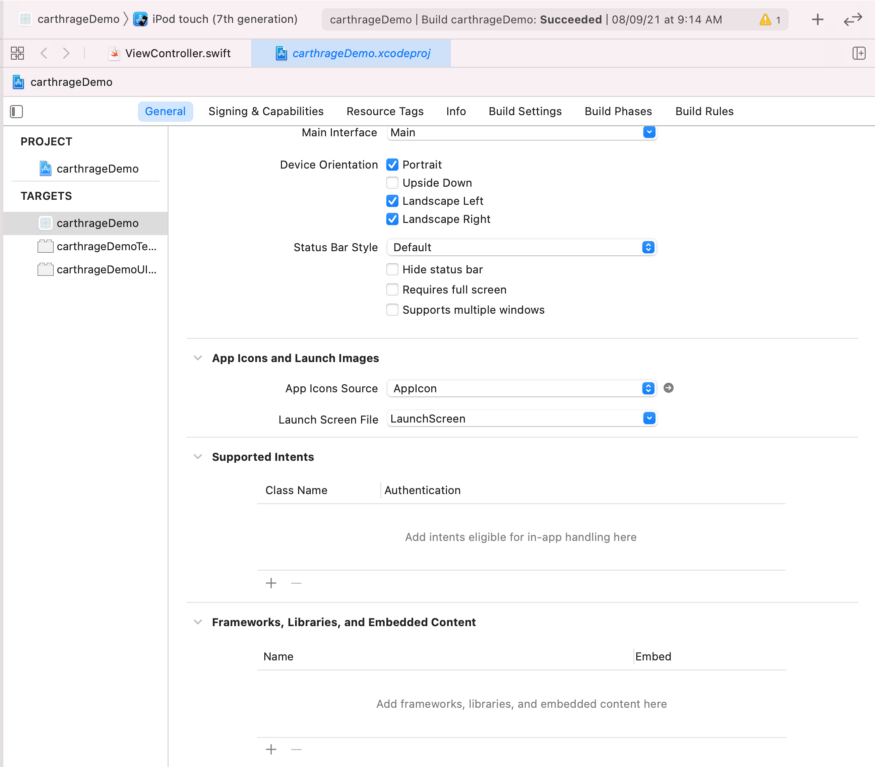875x767 pixels.
Task: Select the iPod touch run destination
Action: [215, 20]
